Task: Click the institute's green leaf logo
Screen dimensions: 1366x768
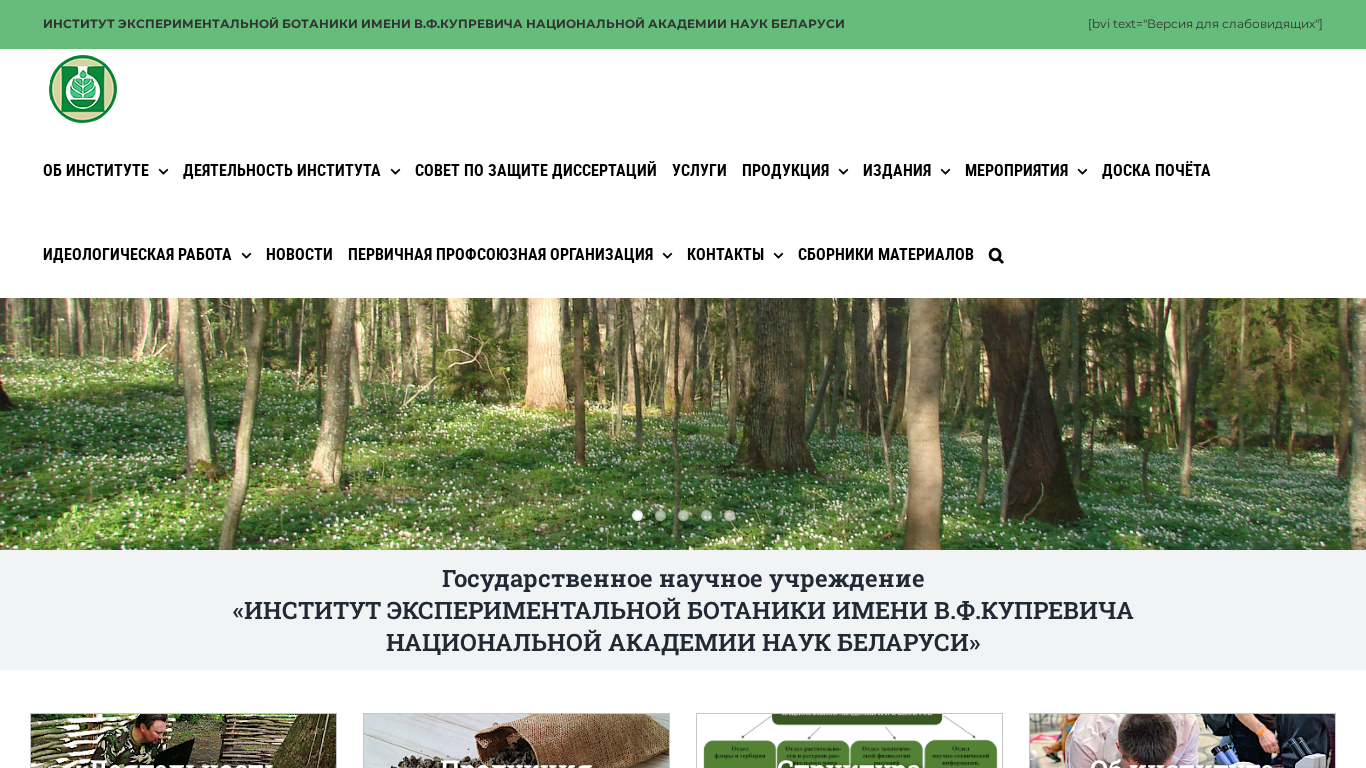Action: [83, 89]
